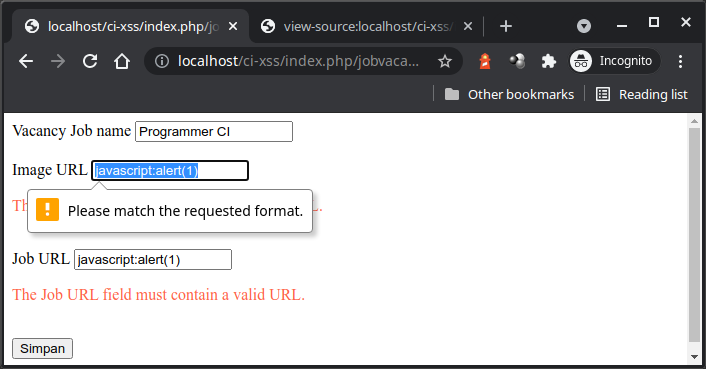
Task: Click the 'Please match the requested format.' message
Action: click(186, 211)
